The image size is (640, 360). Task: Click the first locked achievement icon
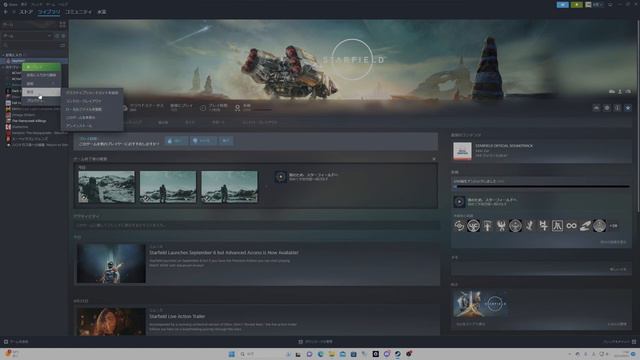(459, 226)
